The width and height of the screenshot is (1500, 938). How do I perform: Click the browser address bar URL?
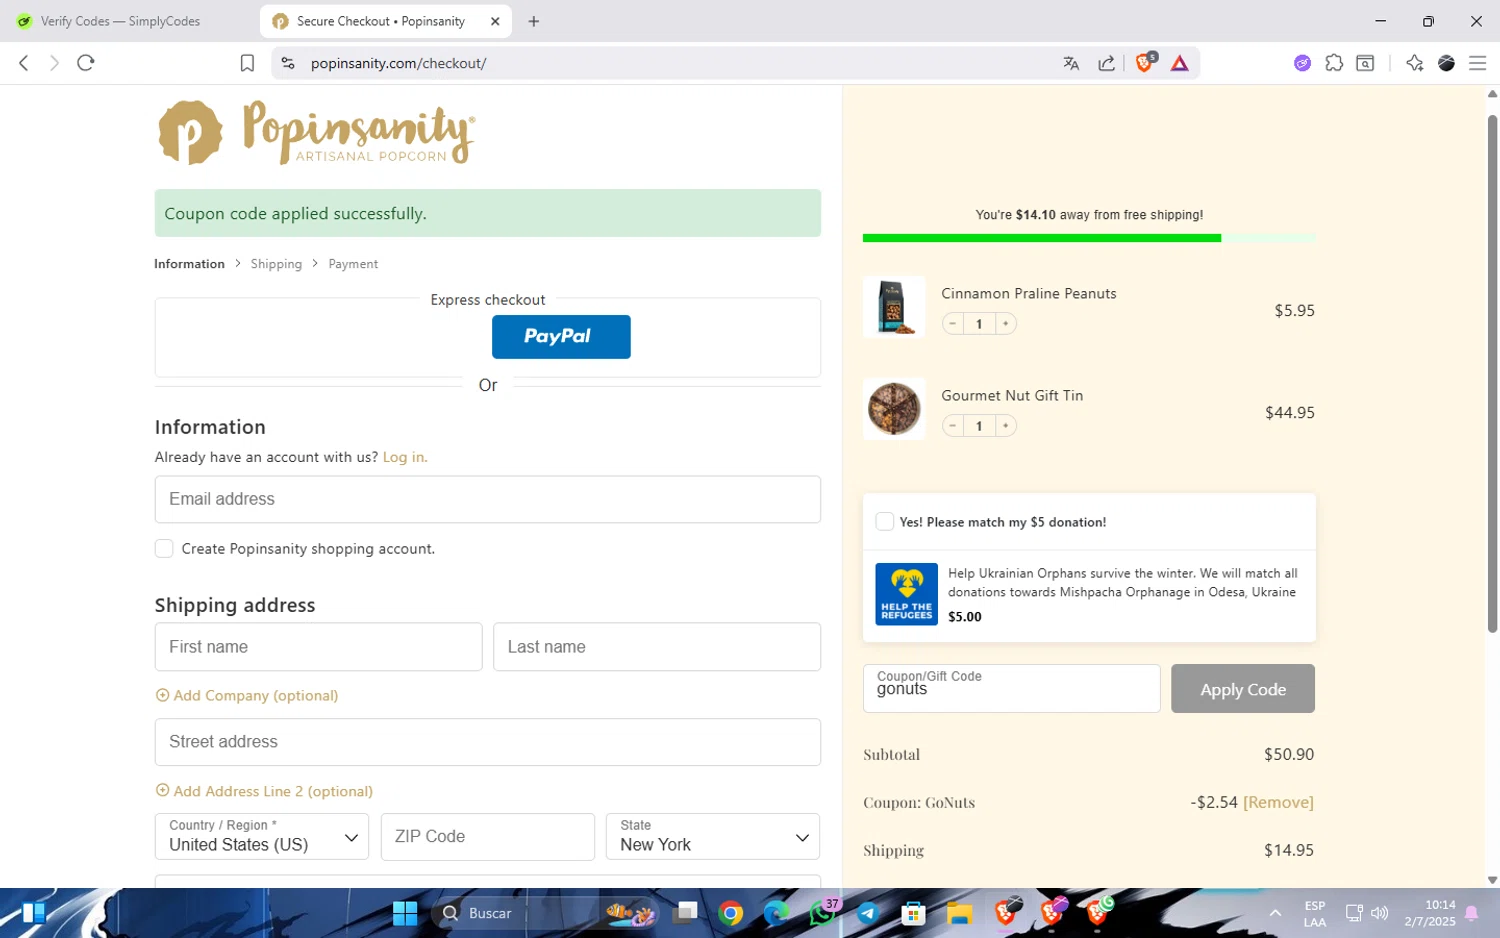point(398,63)
